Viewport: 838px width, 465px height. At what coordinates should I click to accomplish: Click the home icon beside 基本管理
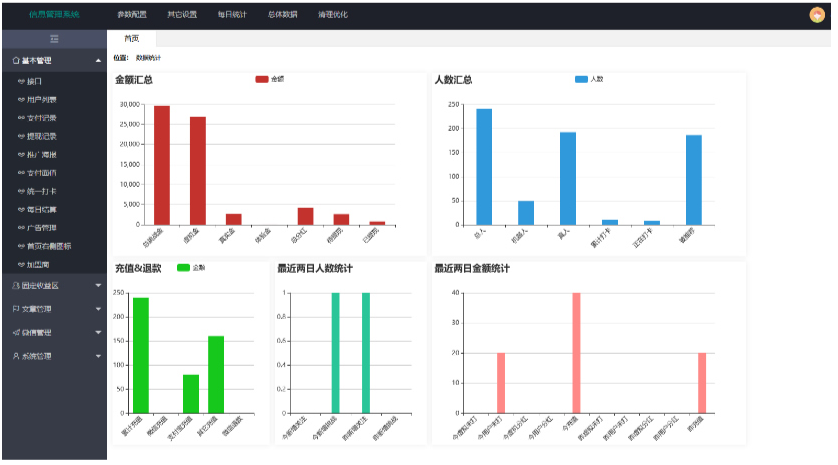15,61
